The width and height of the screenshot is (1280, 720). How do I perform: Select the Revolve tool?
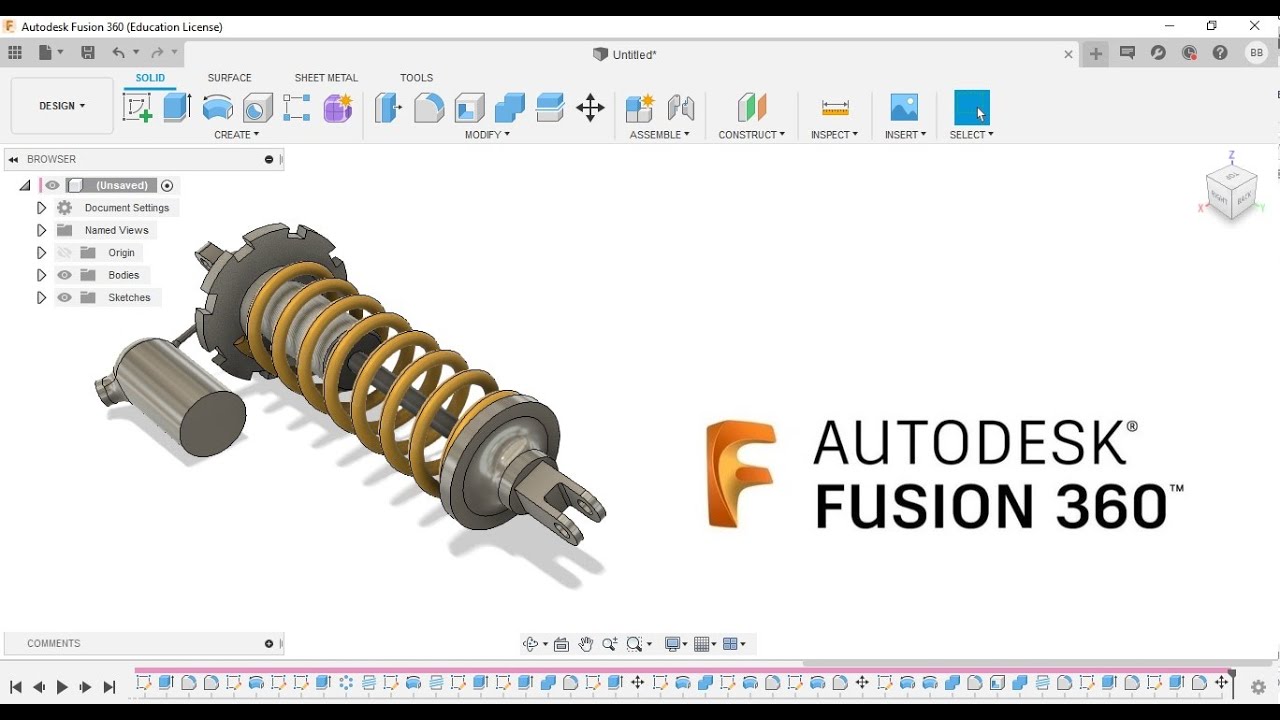click(x=217, y=107)
